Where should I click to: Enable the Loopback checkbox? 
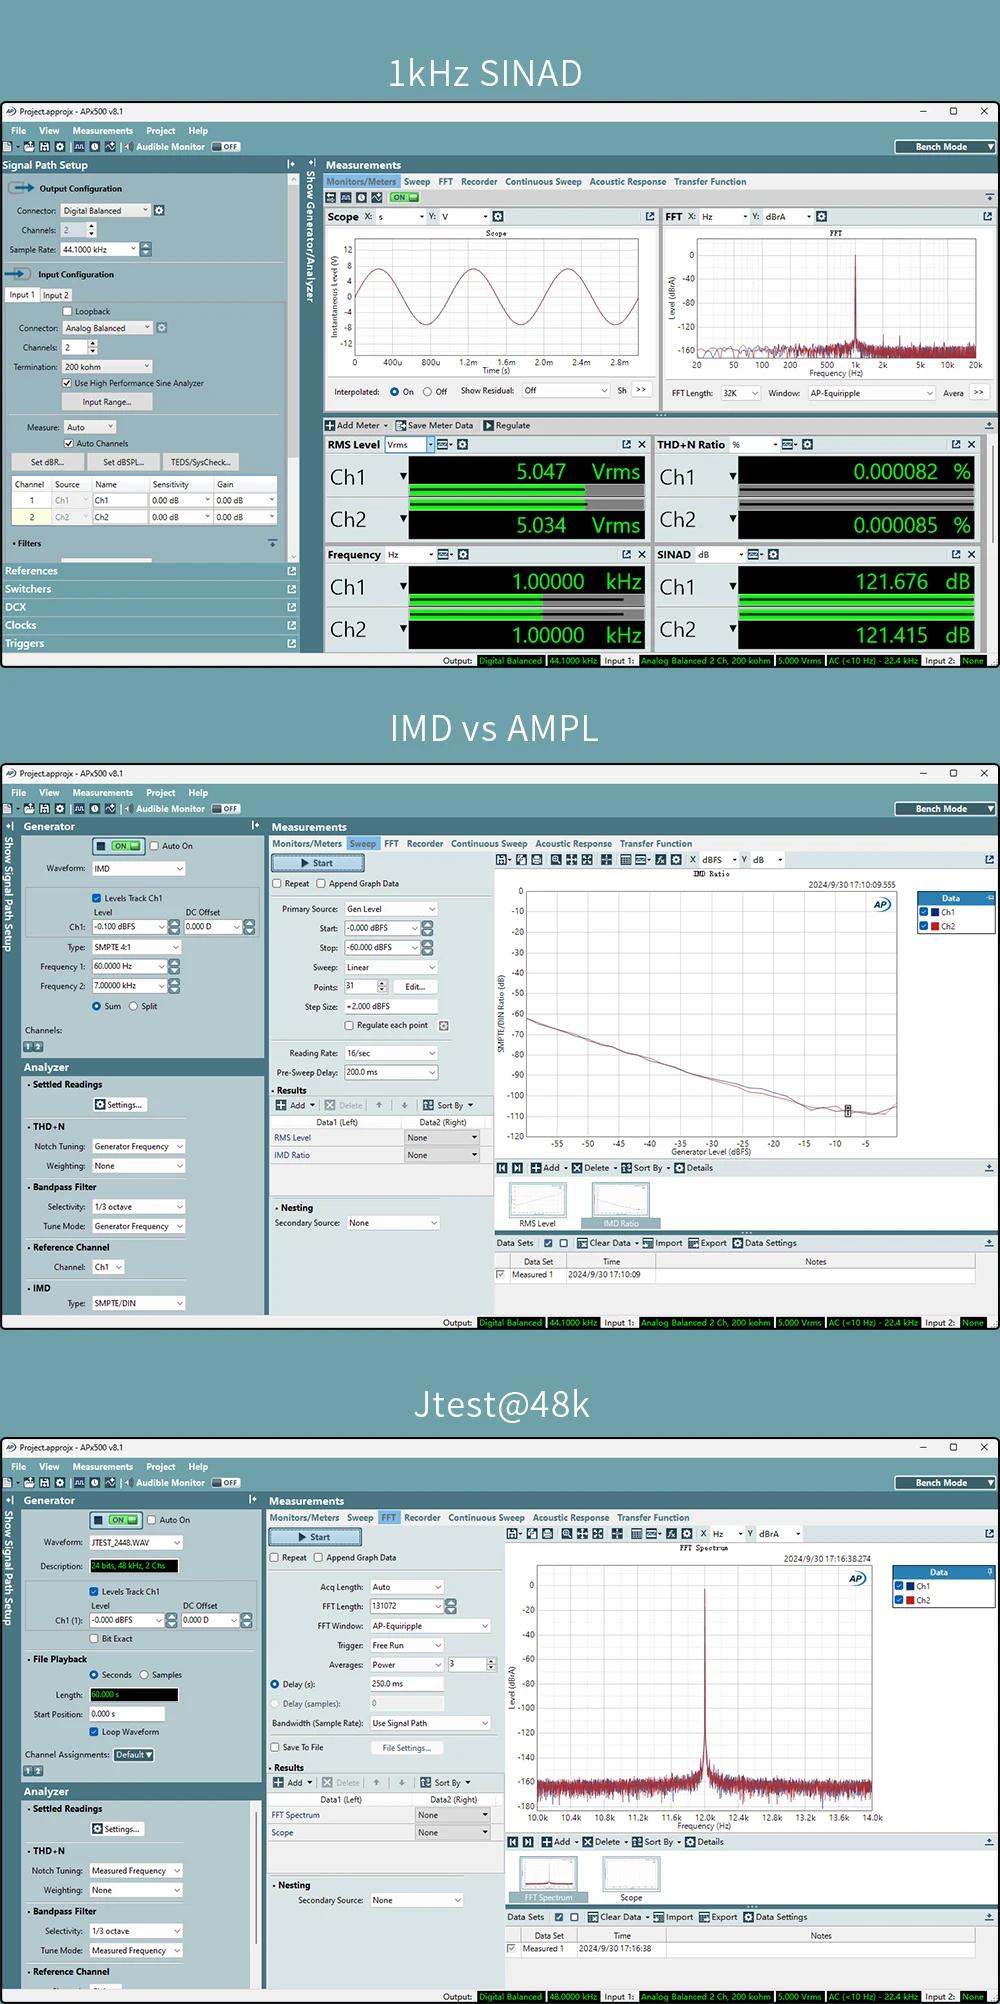coord(68,312)
